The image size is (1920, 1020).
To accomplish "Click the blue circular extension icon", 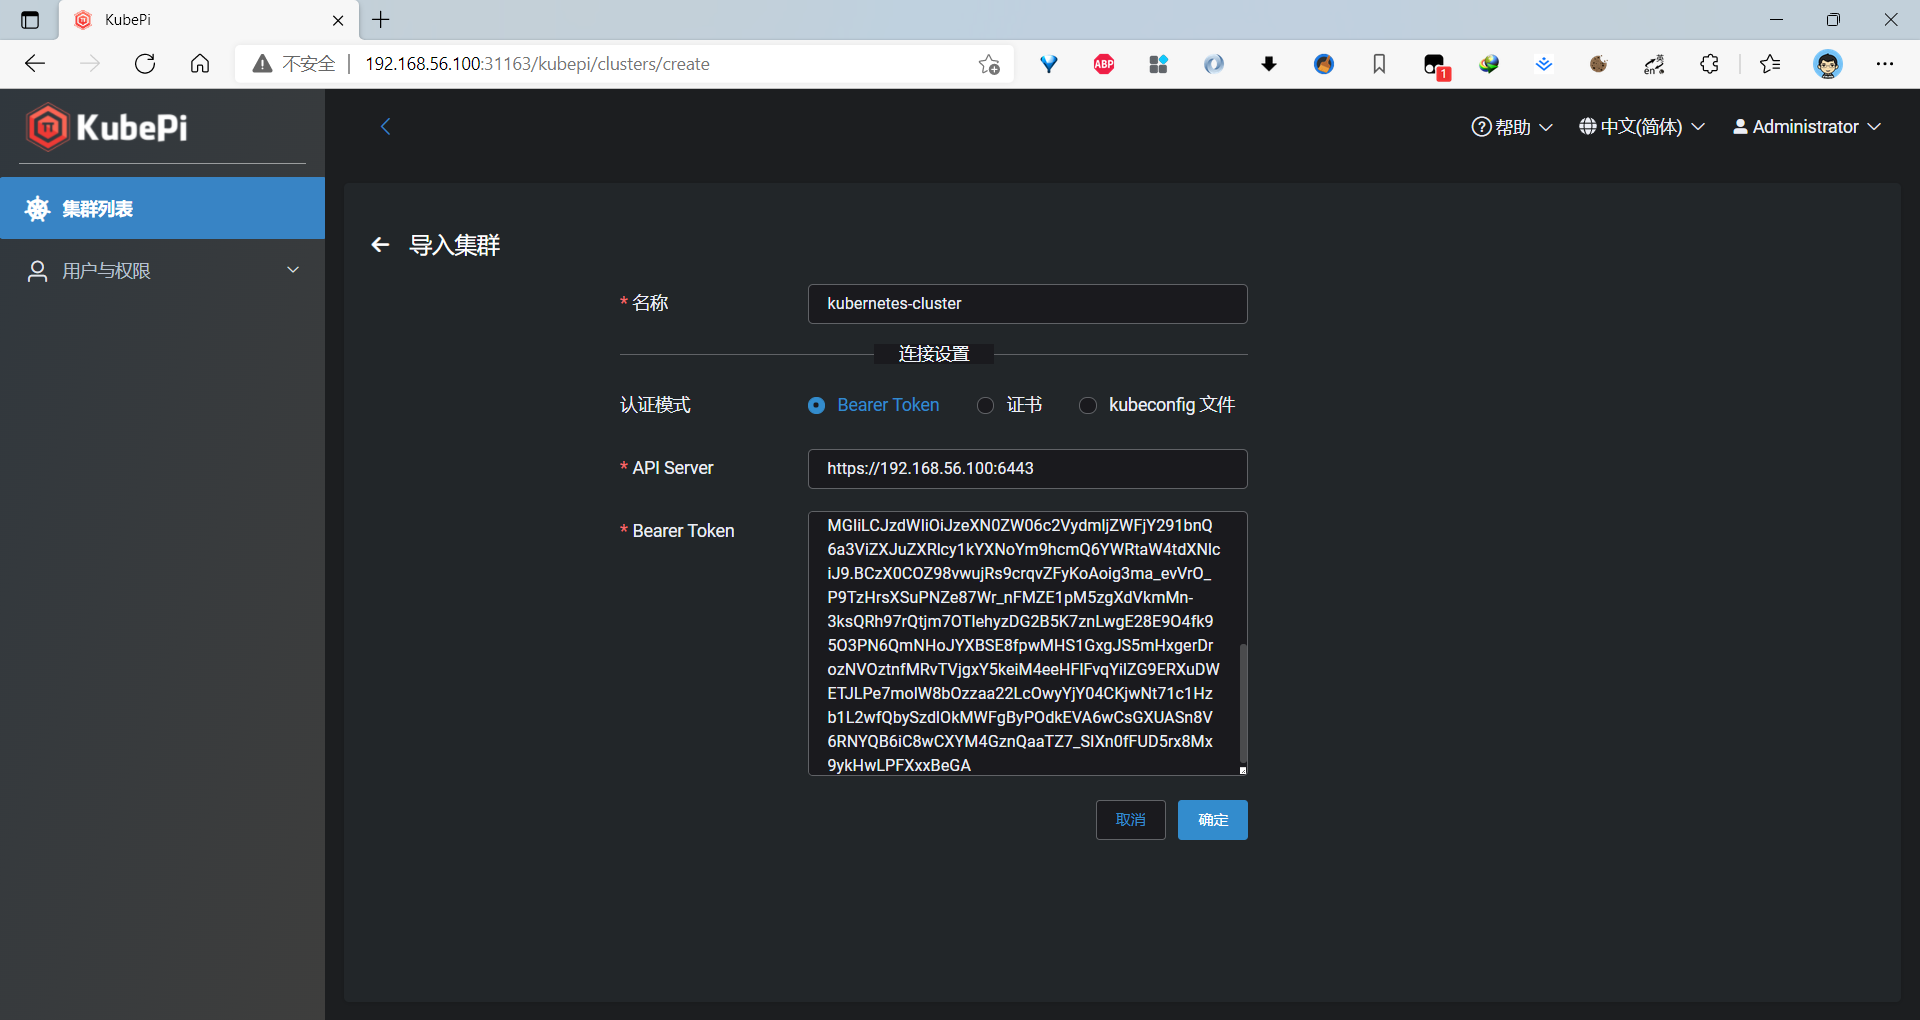I will pos(1214,64).
